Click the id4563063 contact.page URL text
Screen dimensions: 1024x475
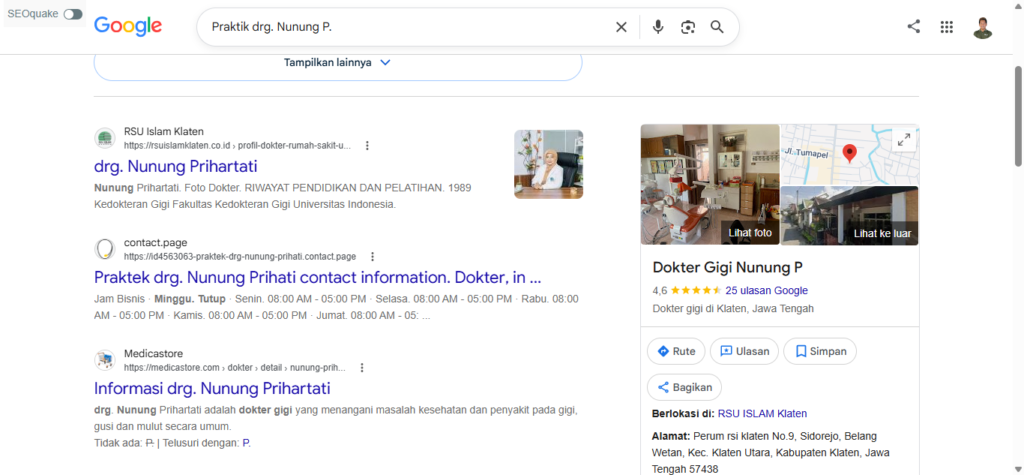pyautogui.click(x=240, y=257)
